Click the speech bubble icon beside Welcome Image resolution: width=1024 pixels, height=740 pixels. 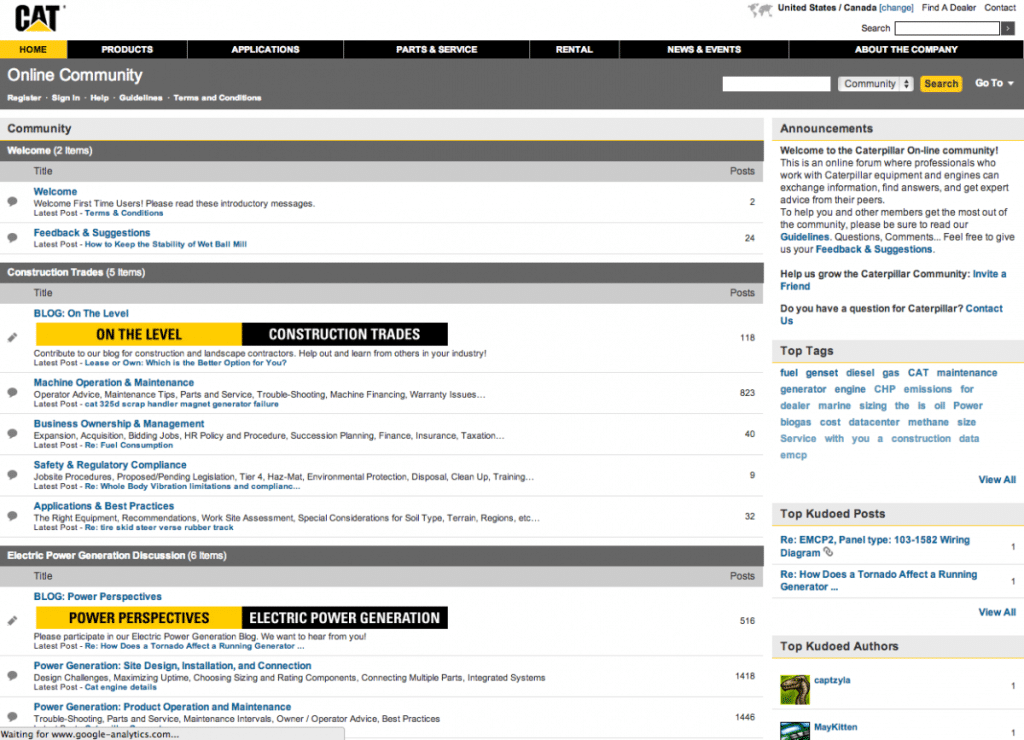click(12, 201)
